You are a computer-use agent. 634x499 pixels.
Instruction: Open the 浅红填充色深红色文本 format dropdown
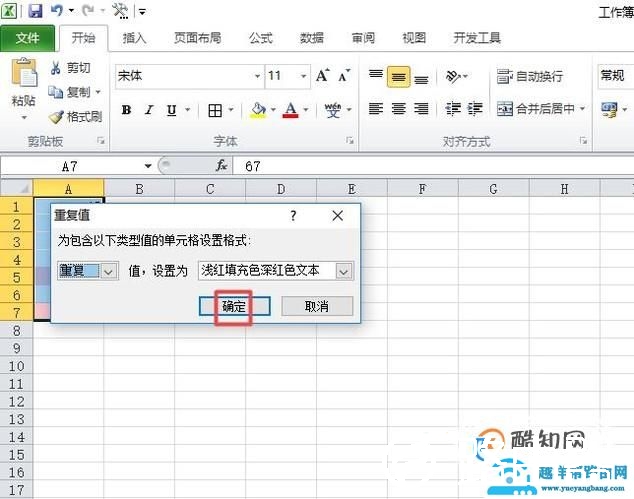[x=344, y=271]
